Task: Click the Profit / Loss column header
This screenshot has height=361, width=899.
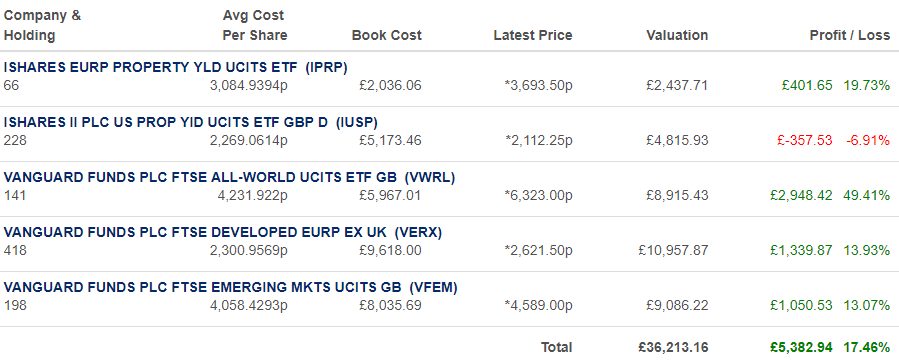Action: tap(850, 36)
